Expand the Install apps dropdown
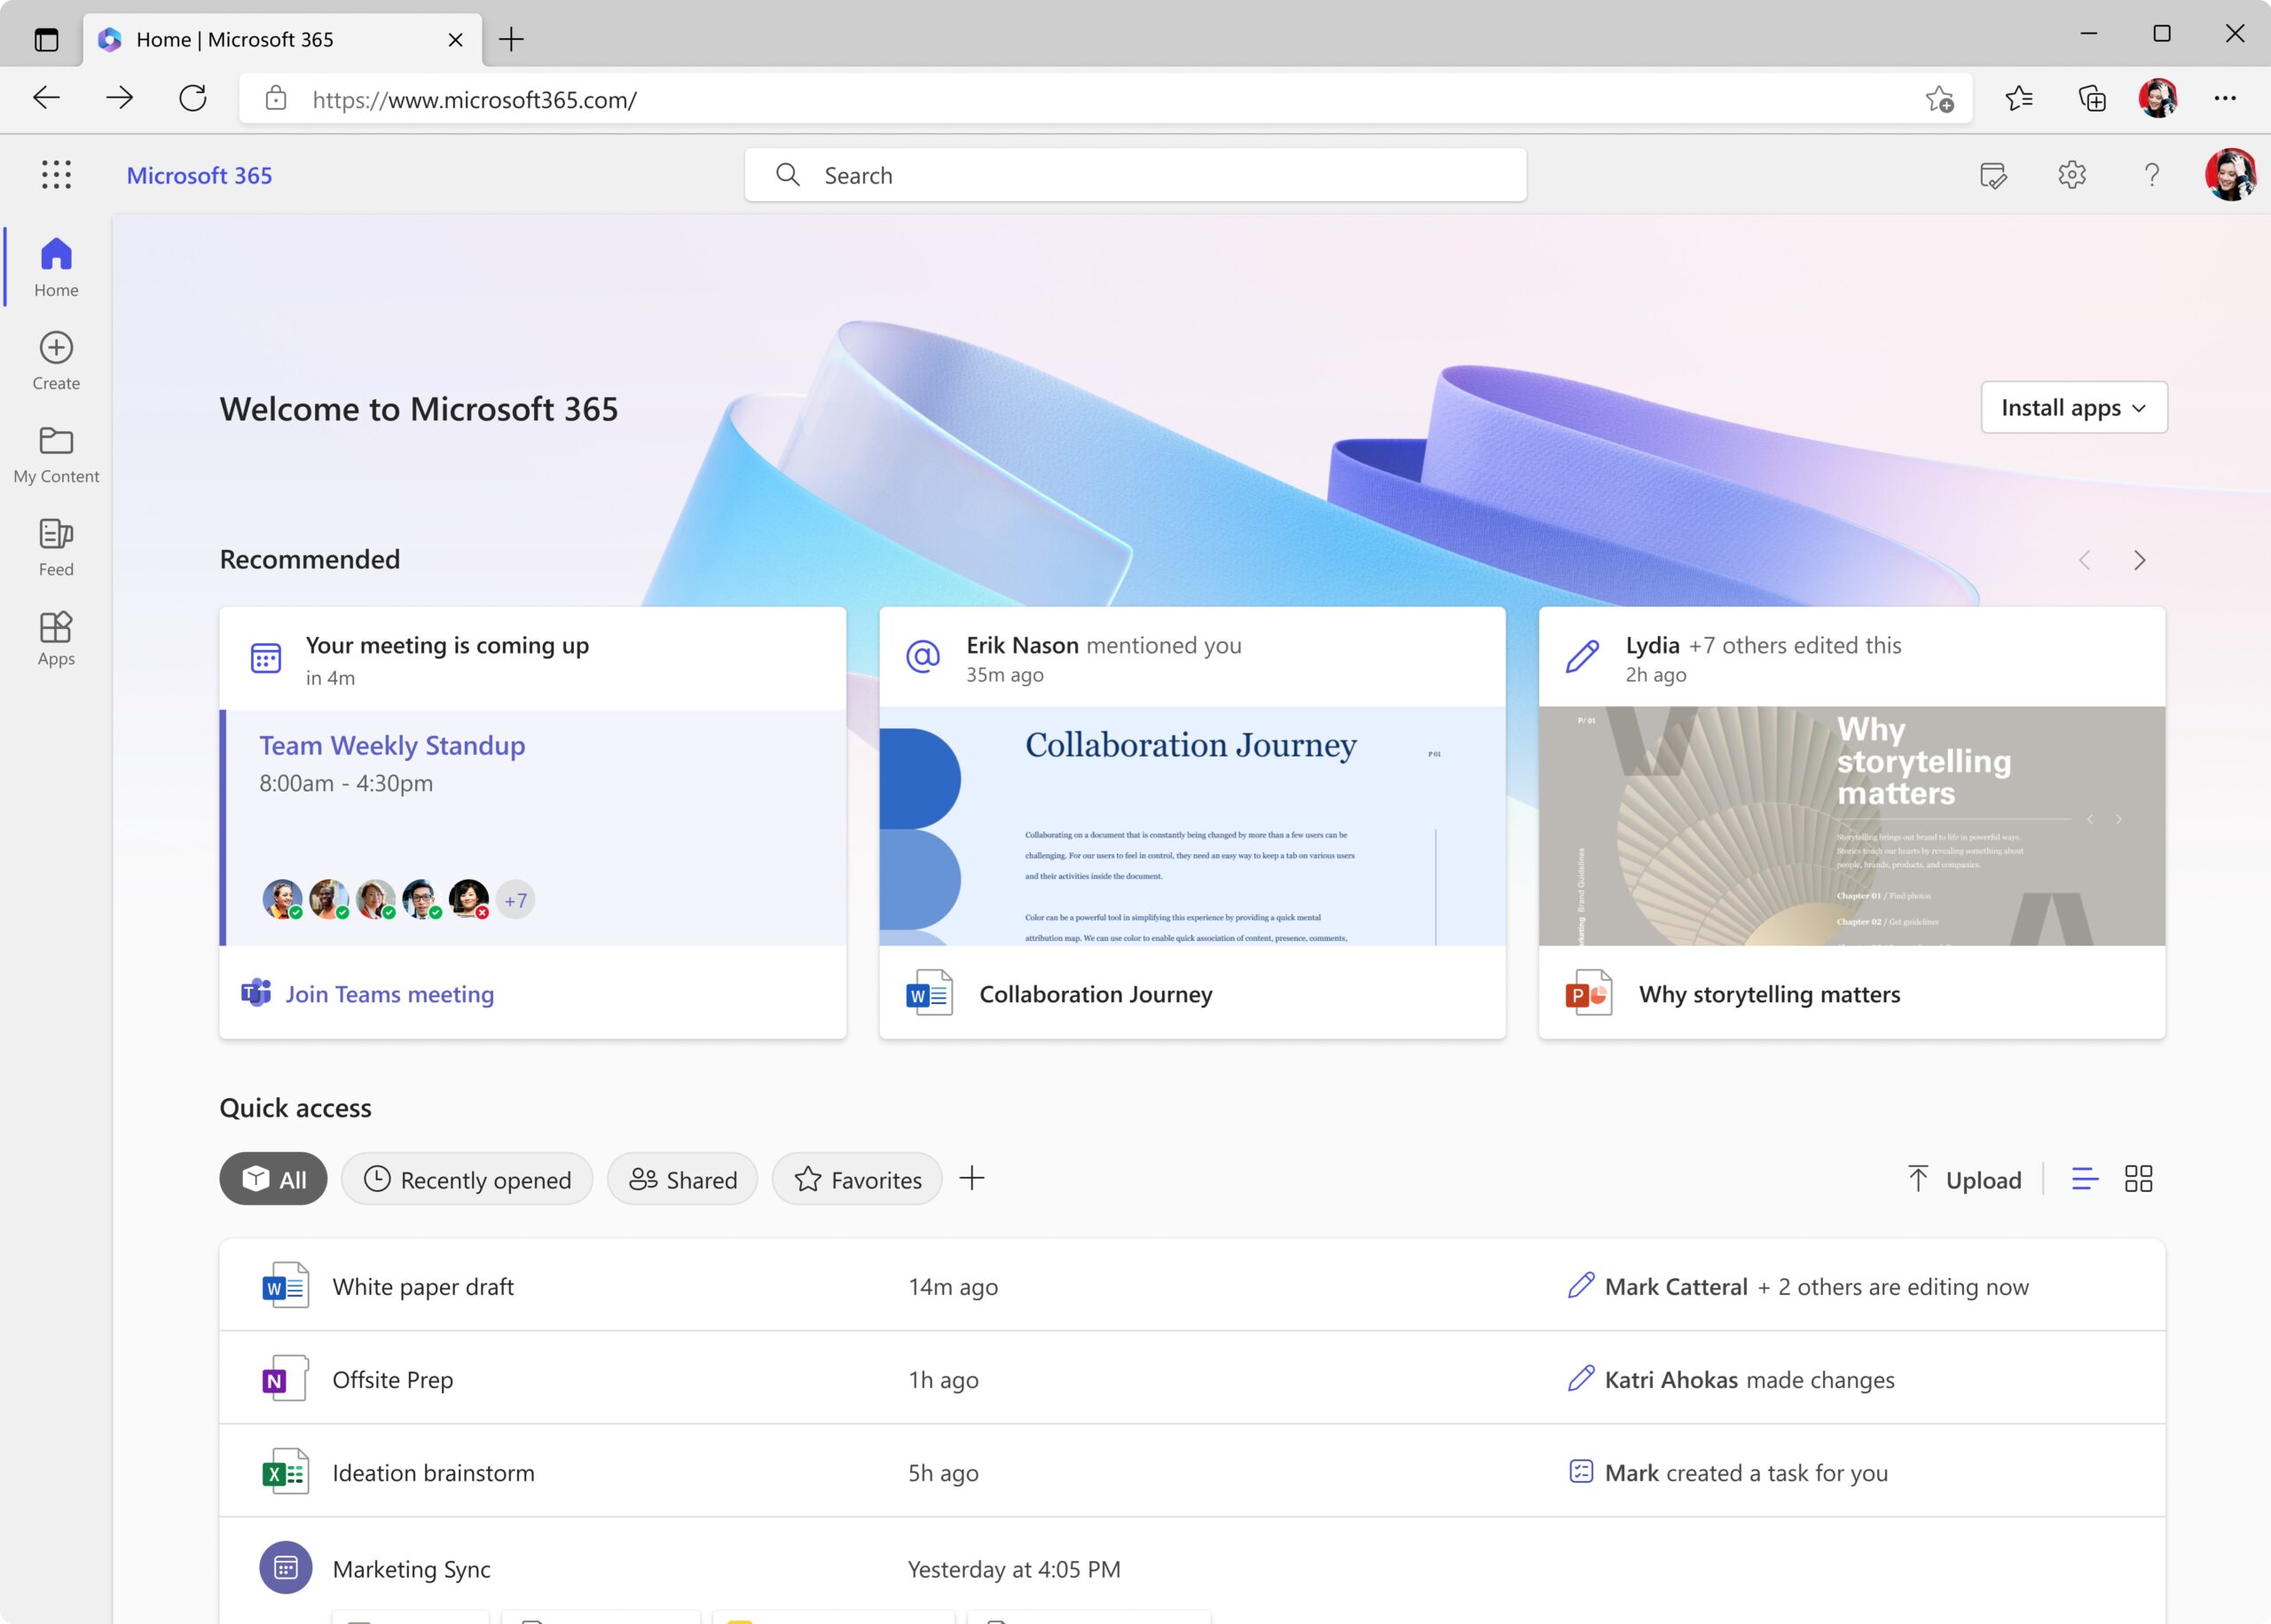This screenshot has height=1624, width=2271. (x=2074, y=407)
